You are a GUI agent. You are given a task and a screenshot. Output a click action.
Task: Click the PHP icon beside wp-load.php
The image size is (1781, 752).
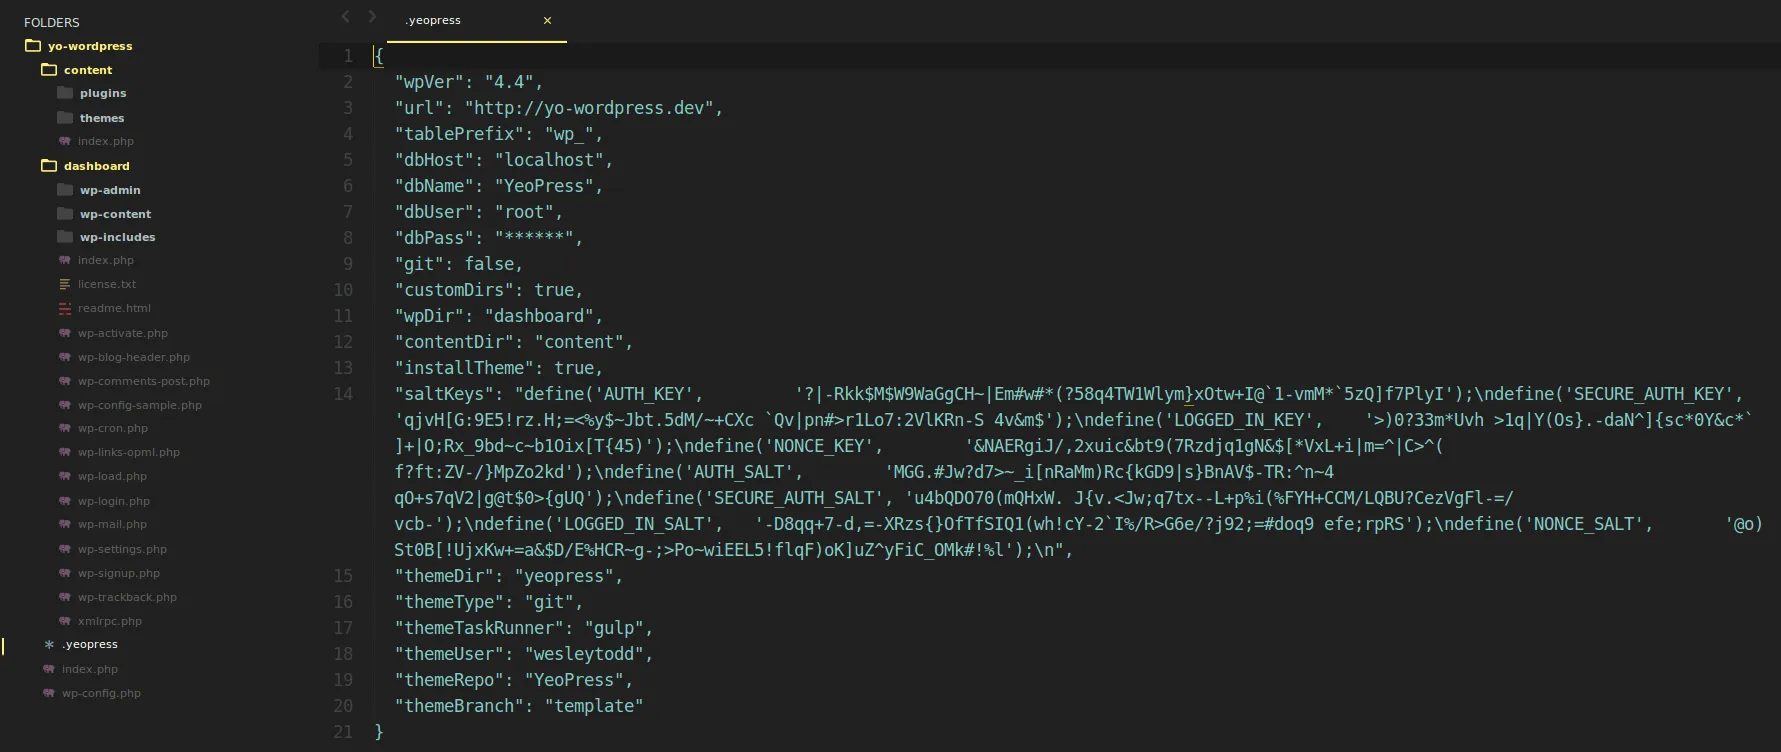coord(65,476)
